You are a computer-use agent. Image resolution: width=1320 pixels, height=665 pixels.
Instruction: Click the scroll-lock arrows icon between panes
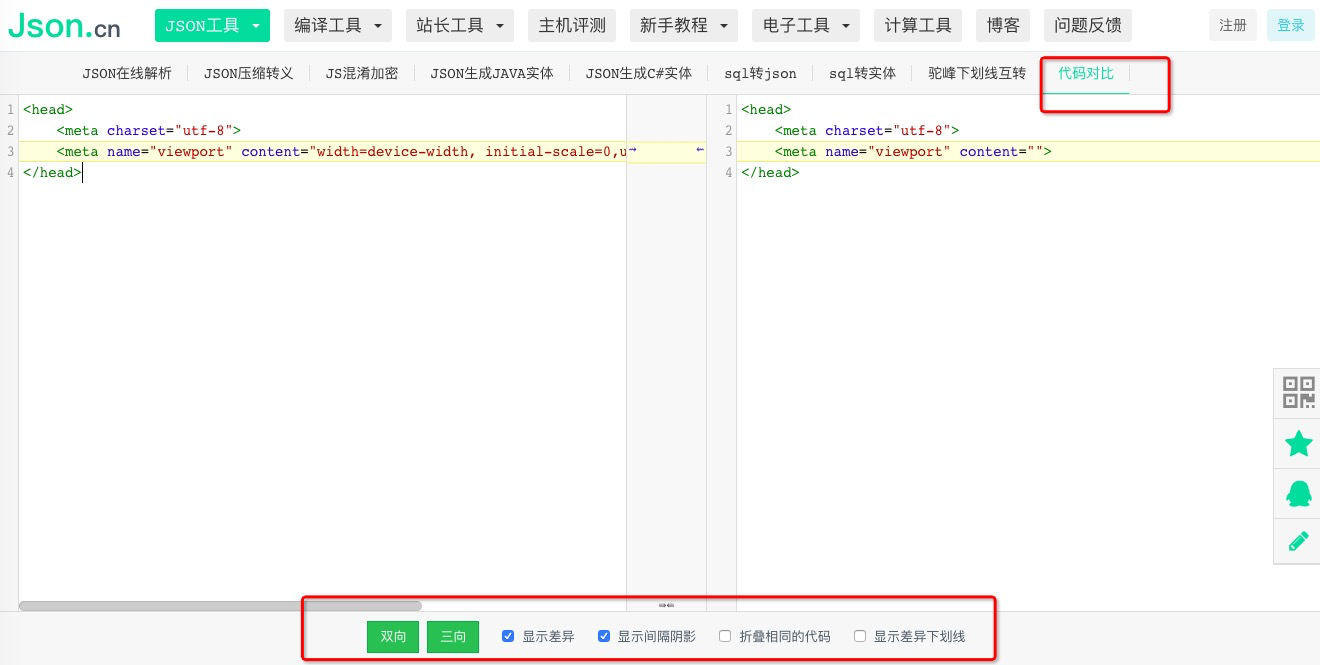click(666, 604)
